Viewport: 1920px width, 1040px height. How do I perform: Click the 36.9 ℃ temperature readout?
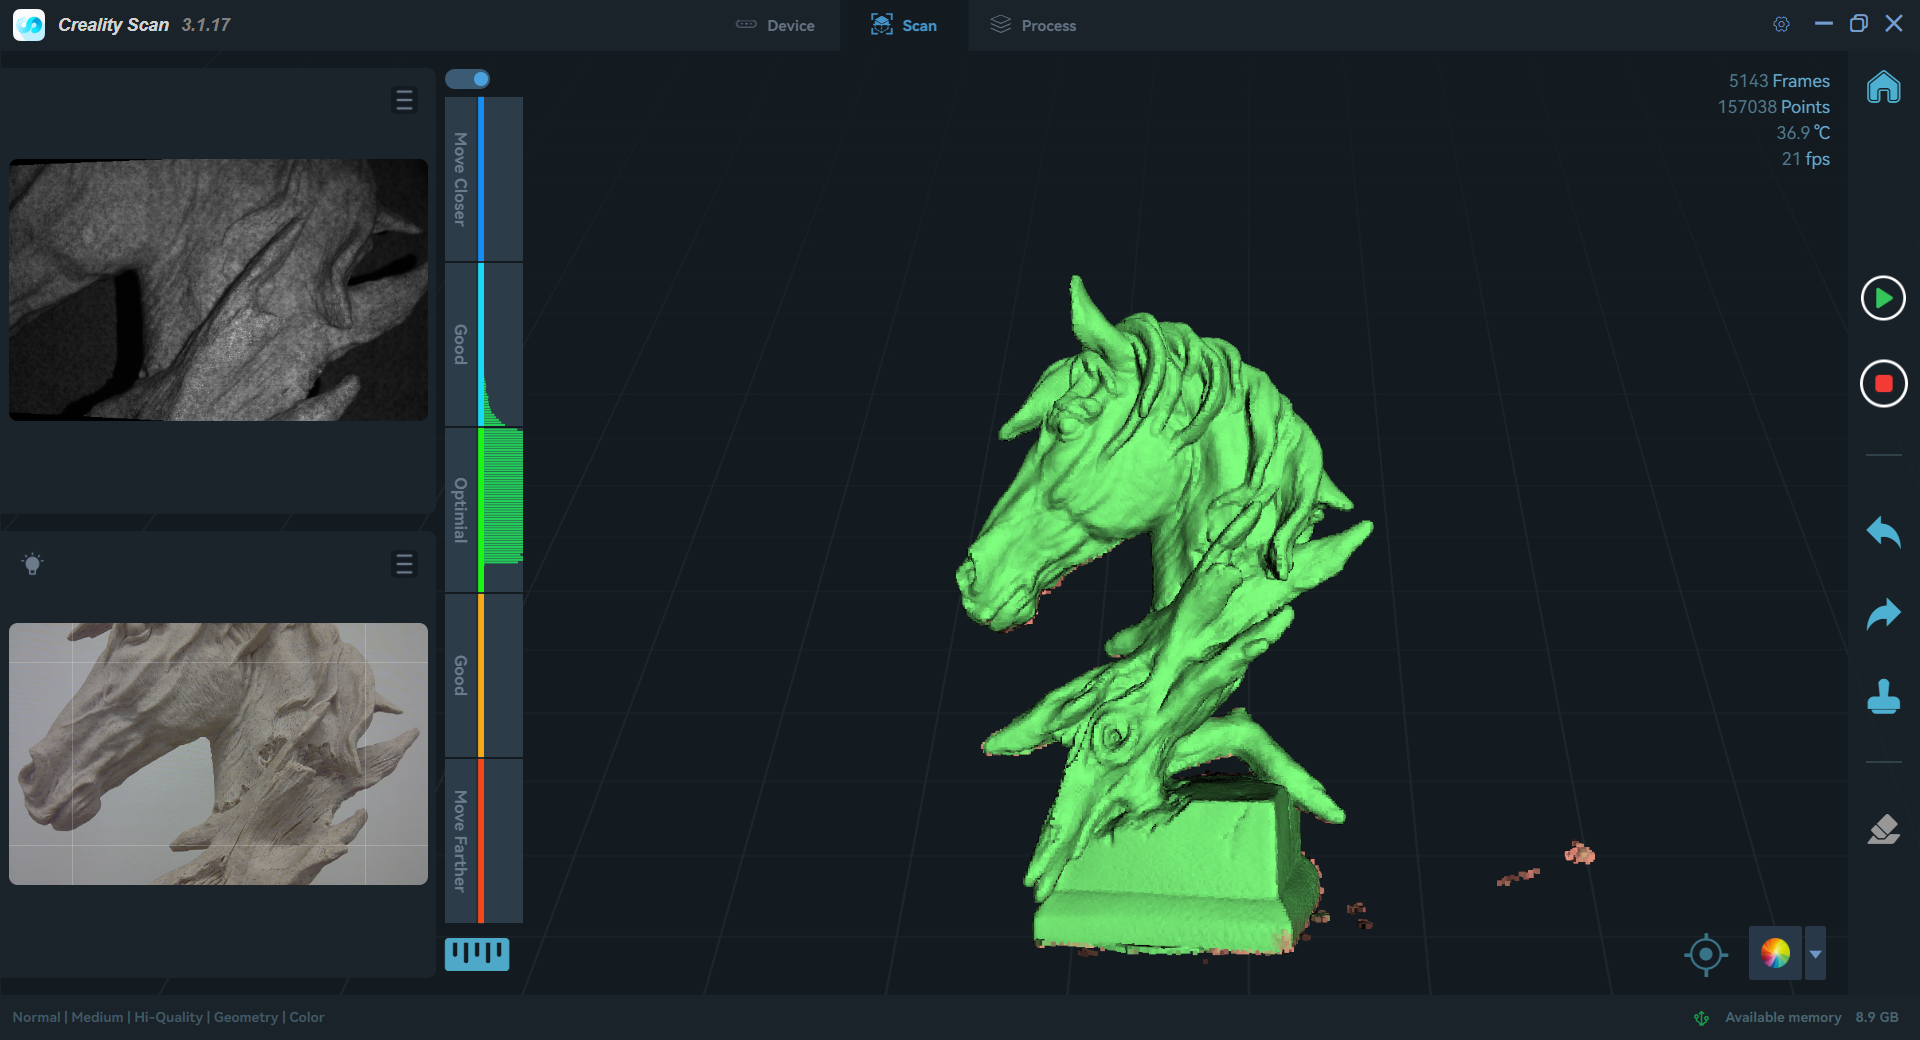coord(1803,133)
